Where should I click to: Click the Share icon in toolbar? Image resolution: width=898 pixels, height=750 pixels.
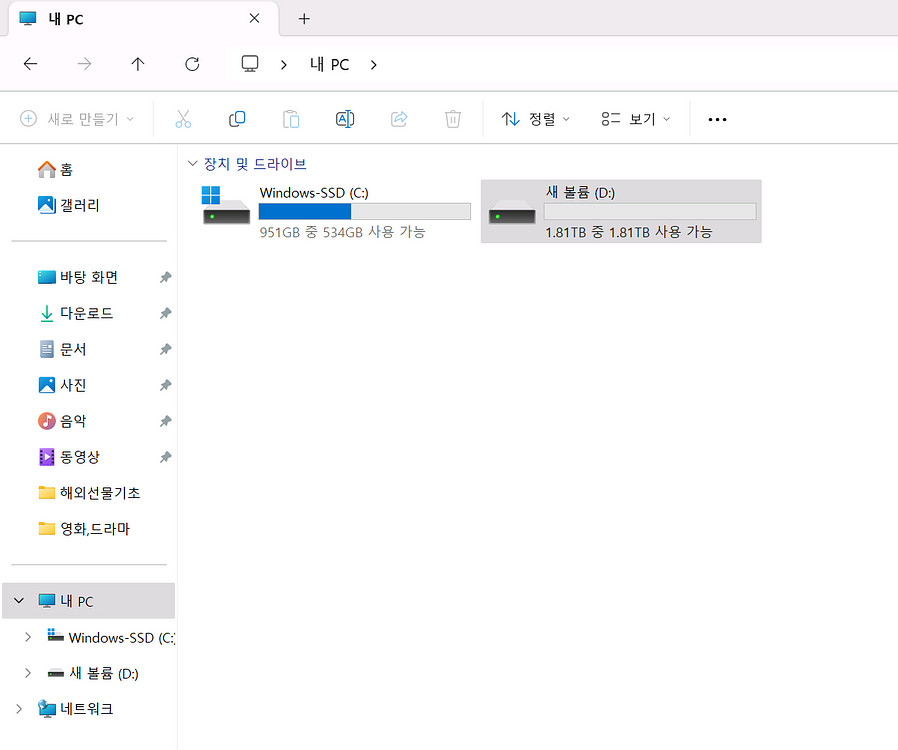point(399,119)
